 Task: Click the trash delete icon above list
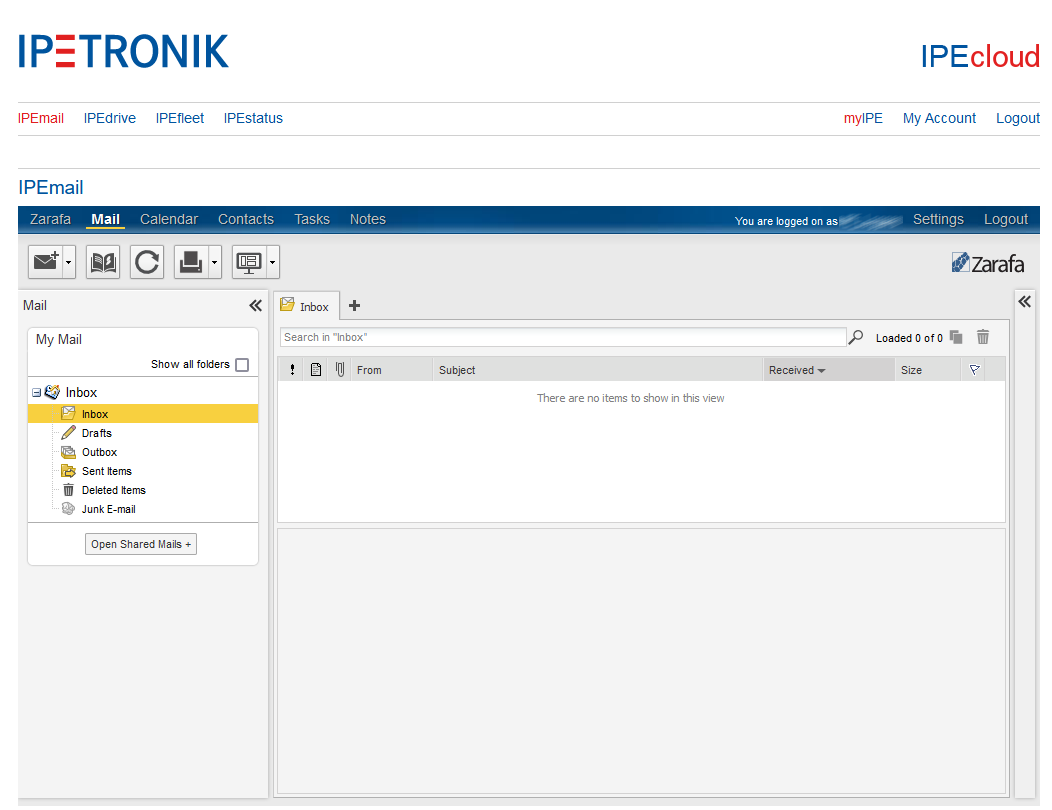983,338
